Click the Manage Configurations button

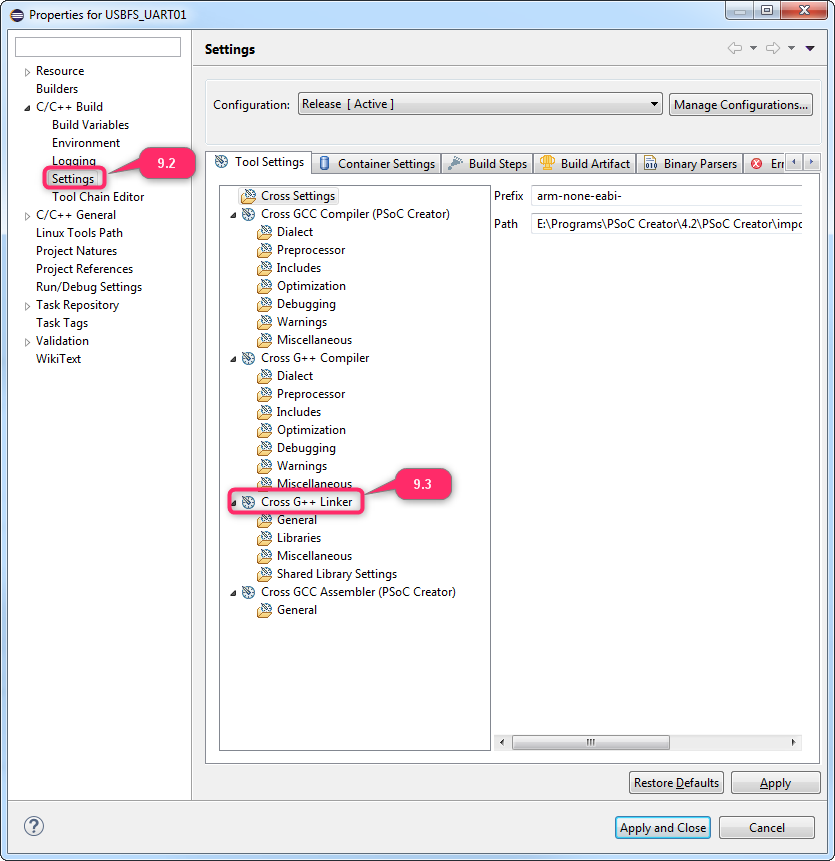click(741, 104)
